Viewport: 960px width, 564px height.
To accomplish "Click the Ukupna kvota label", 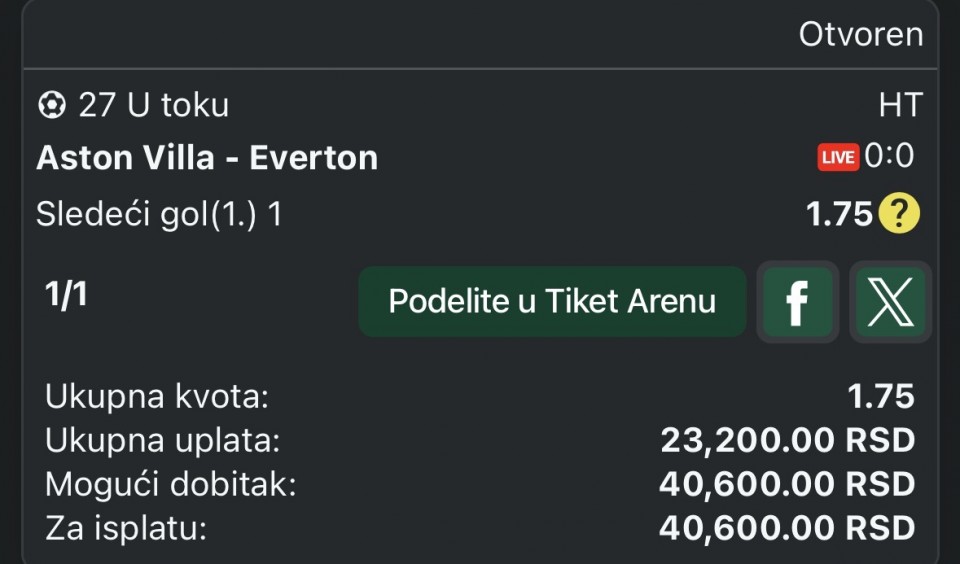I will 157,396.
